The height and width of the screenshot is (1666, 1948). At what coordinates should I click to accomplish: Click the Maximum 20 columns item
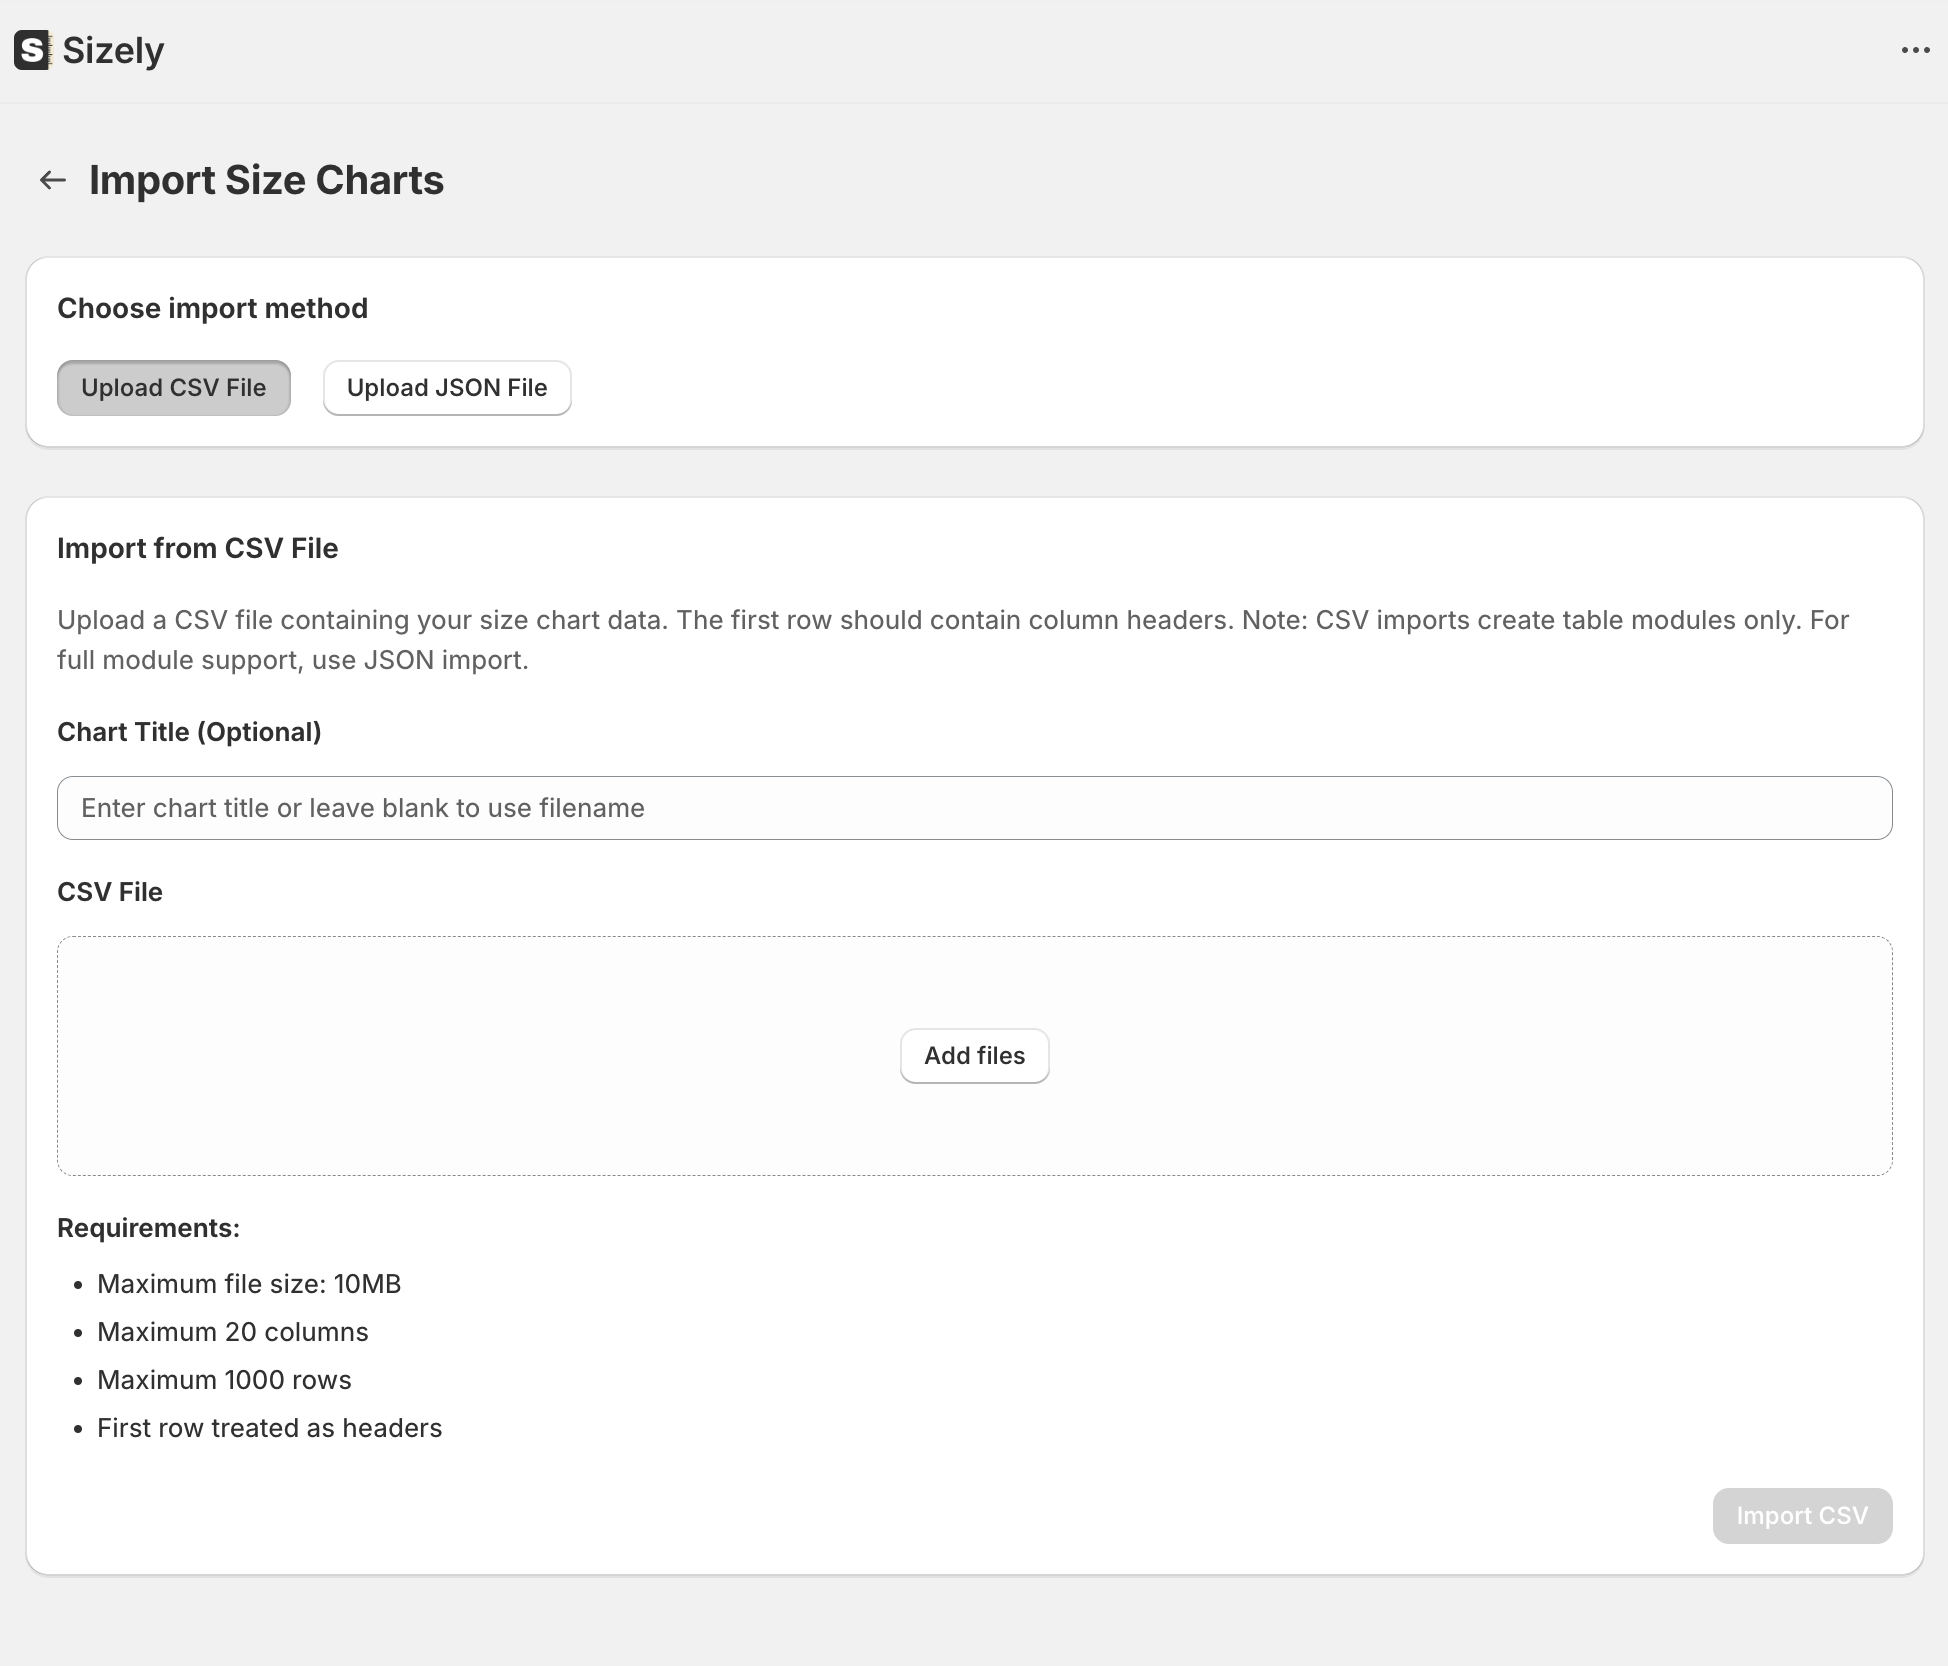232,1332
